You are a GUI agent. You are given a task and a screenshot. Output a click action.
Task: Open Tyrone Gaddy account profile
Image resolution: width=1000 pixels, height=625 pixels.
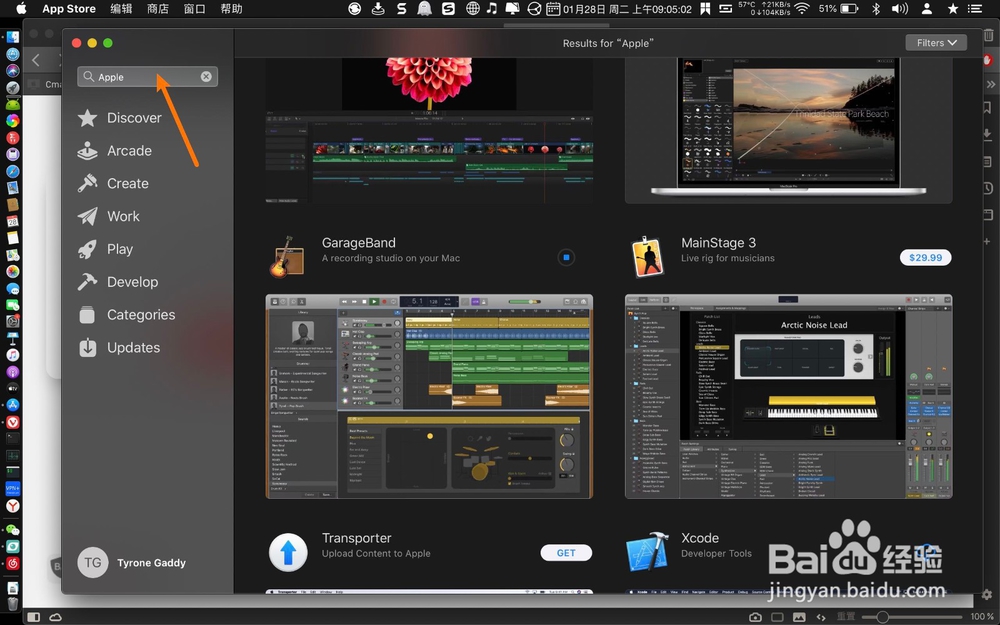coord(131,562)
